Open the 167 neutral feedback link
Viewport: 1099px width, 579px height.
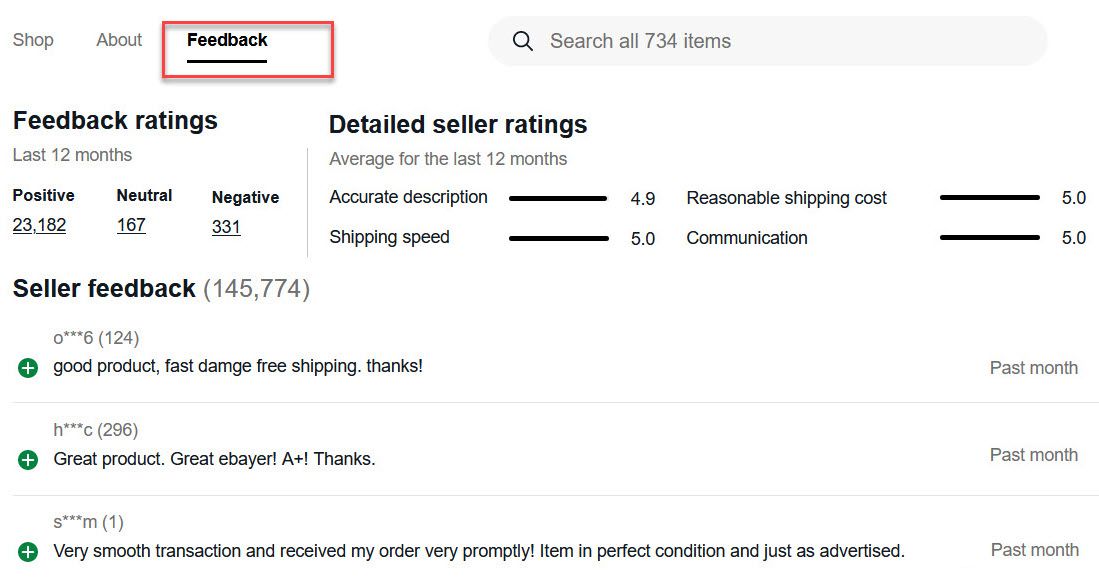[131, 225]
